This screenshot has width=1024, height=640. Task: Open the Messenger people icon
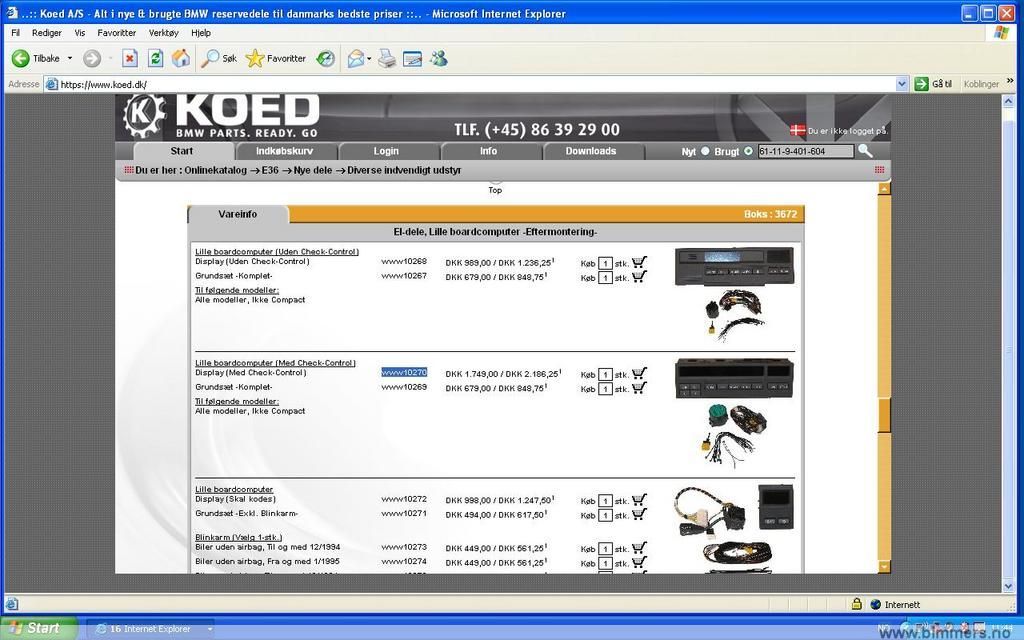click(438, 59)
